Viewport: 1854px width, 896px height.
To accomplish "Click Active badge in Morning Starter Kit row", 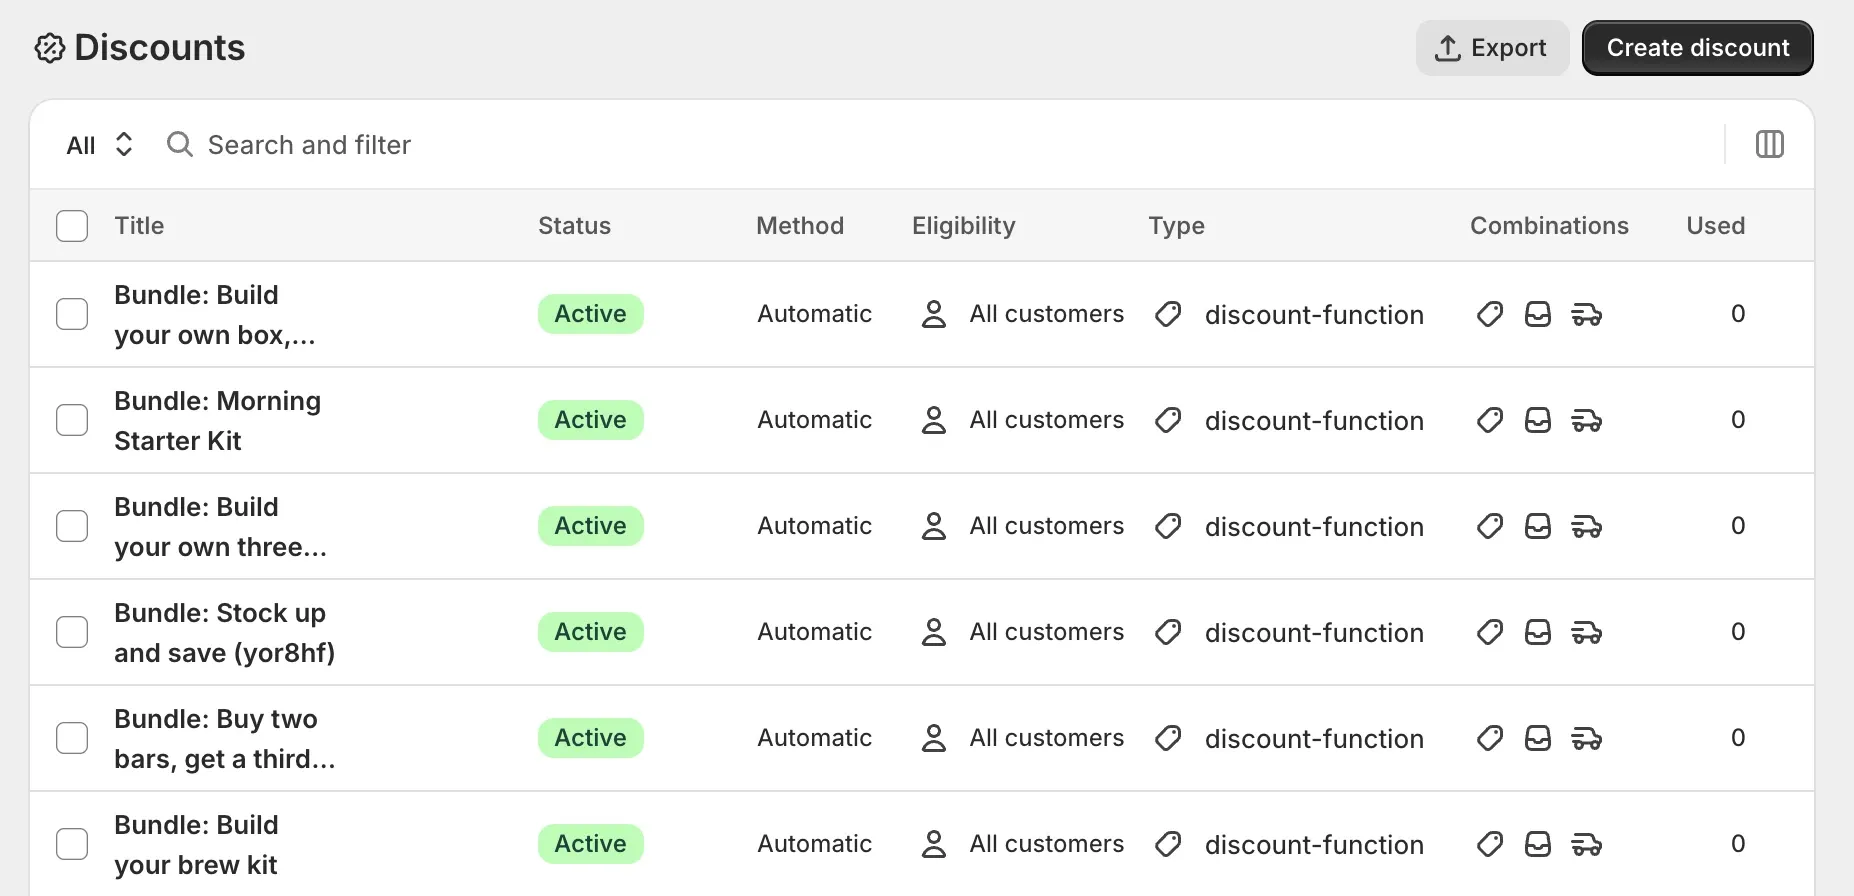I will coord(591,420).
